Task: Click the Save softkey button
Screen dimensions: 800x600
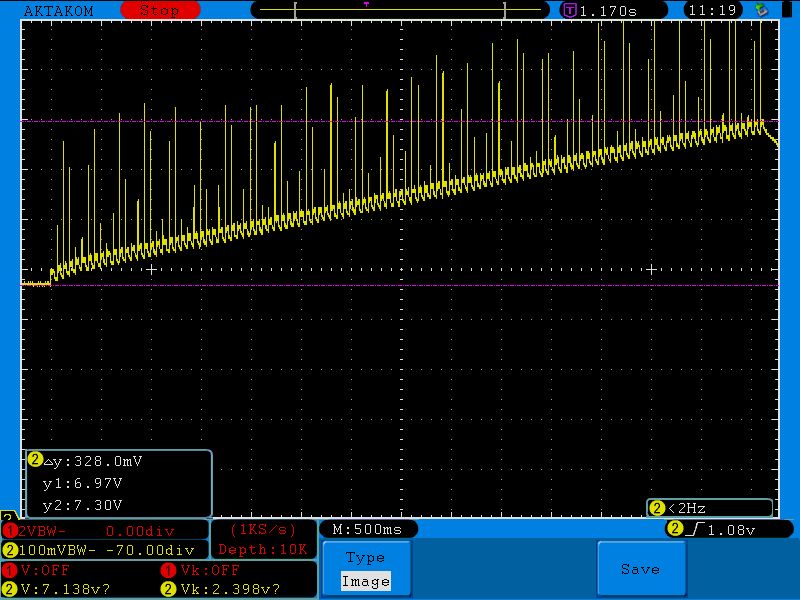Action: tap(641, 568)
